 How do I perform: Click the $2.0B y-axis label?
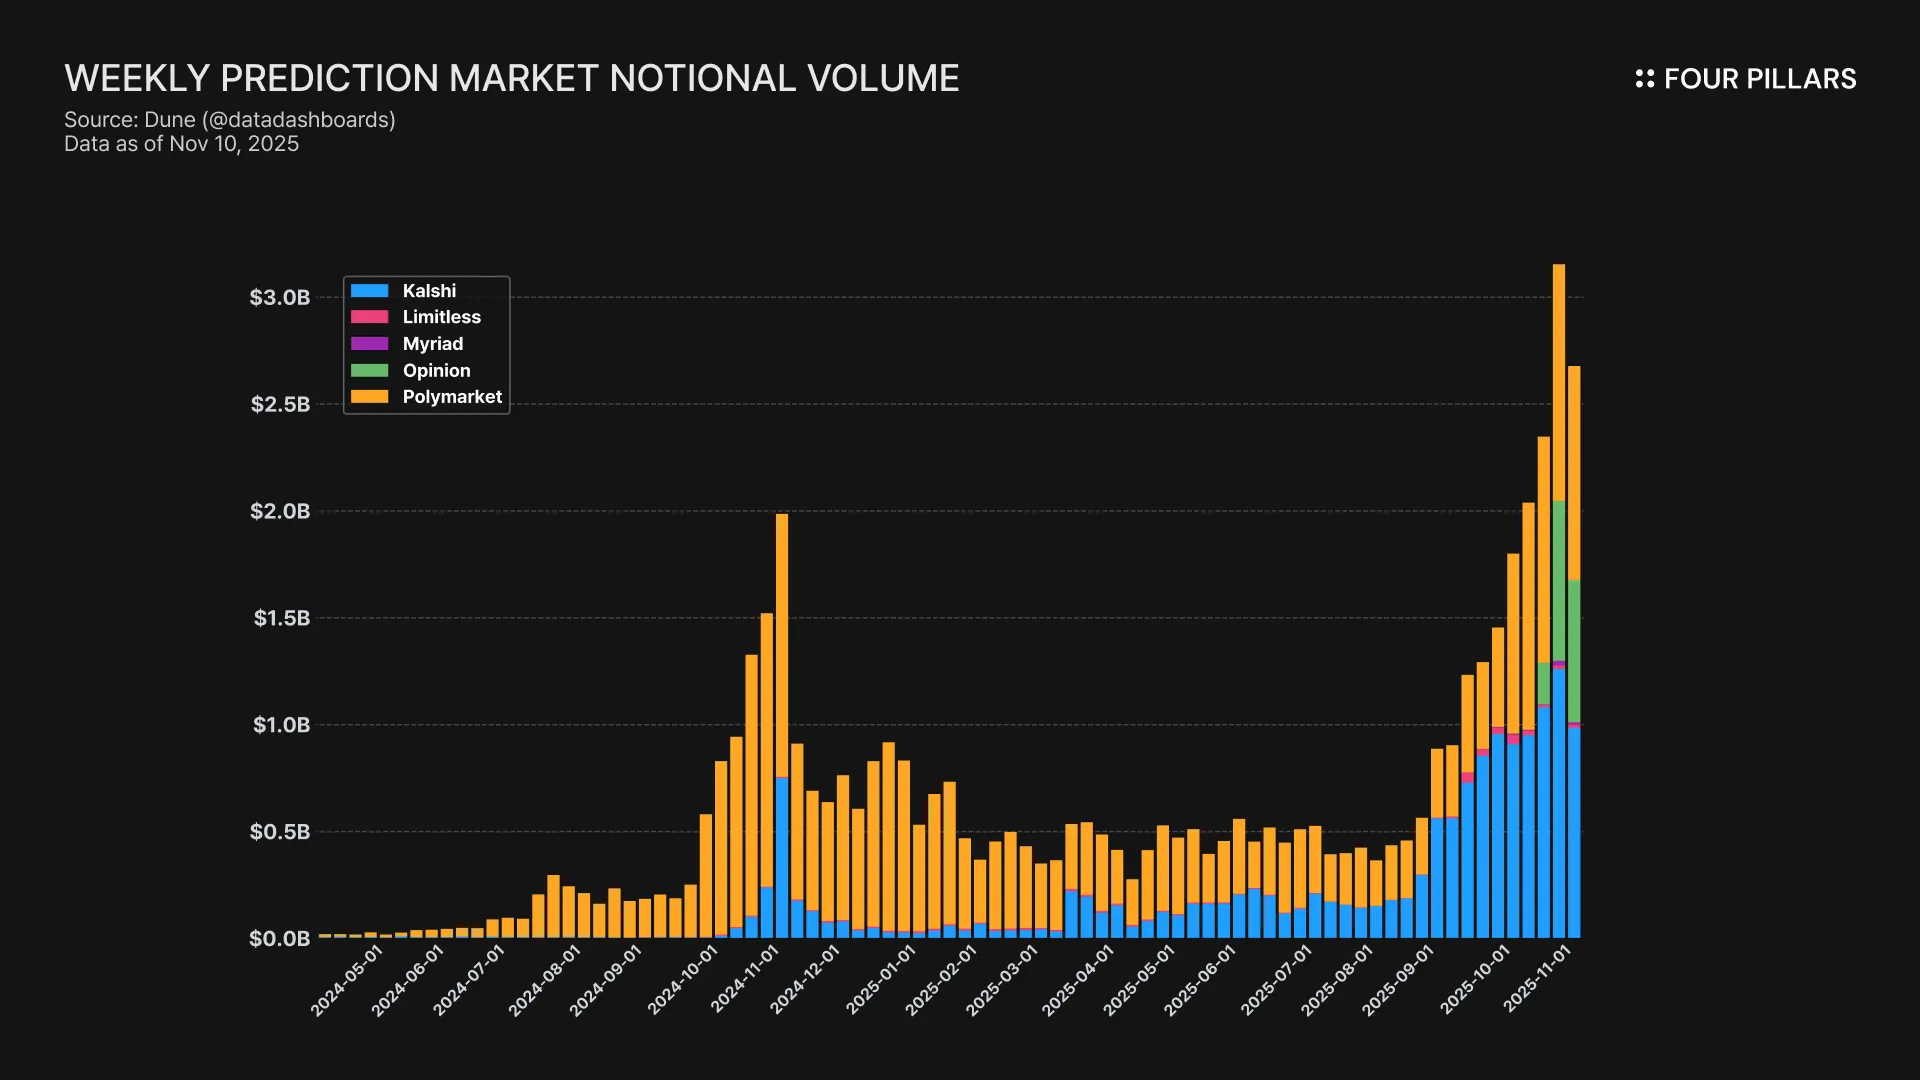(280, 511)
